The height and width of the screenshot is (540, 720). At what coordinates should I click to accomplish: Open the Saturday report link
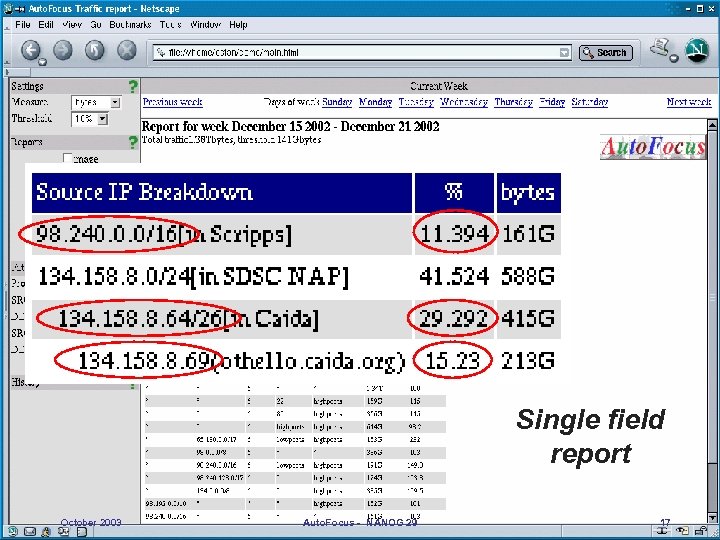[x=590, y=102]
